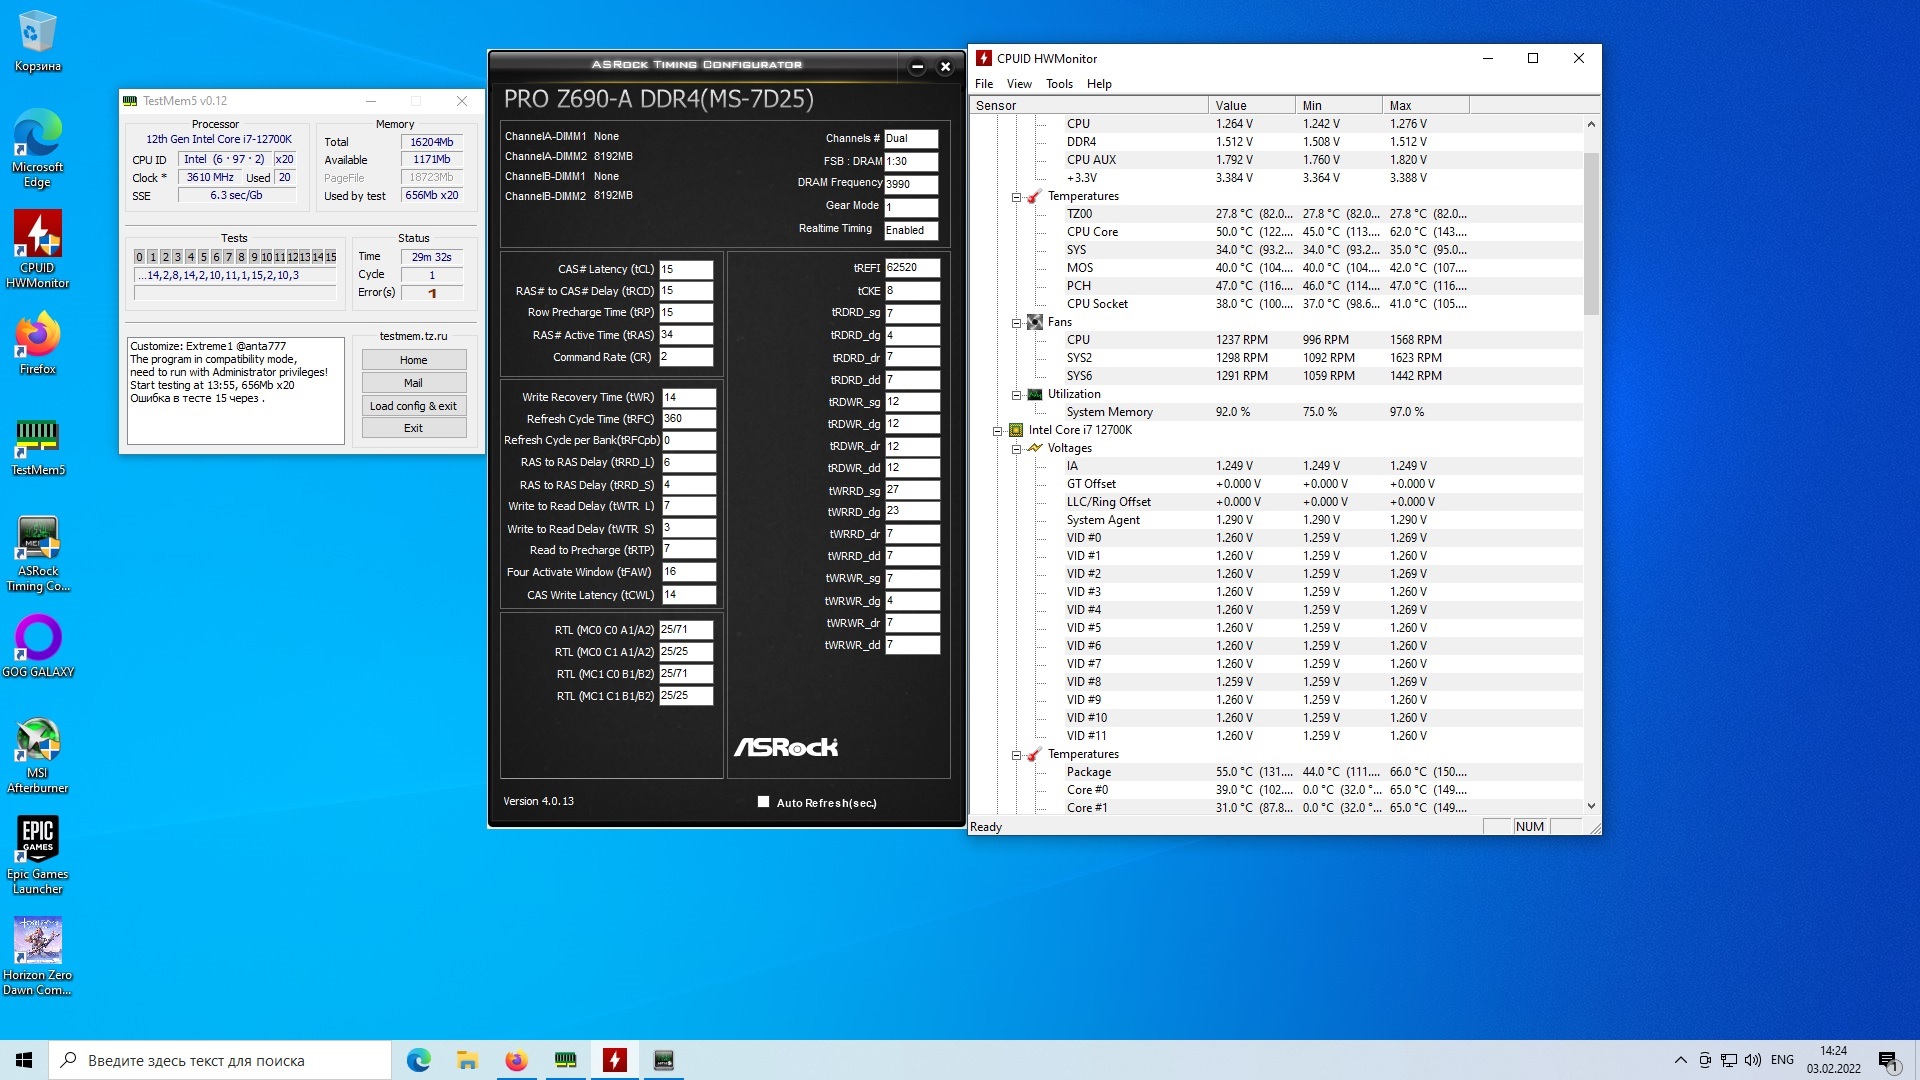1920x1080 pixels.
Task: Collapse Intel Core i7 12700K tree node
Action: tap(997, 431)
